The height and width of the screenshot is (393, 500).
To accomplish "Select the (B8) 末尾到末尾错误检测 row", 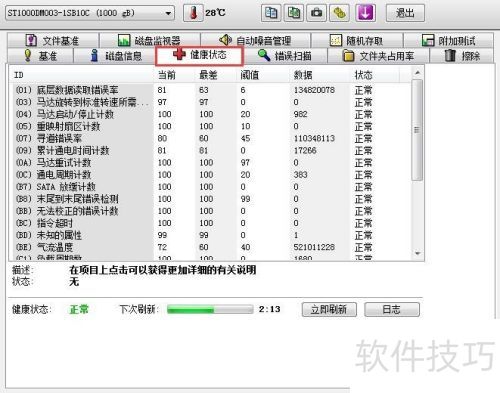I will [211, 199].
